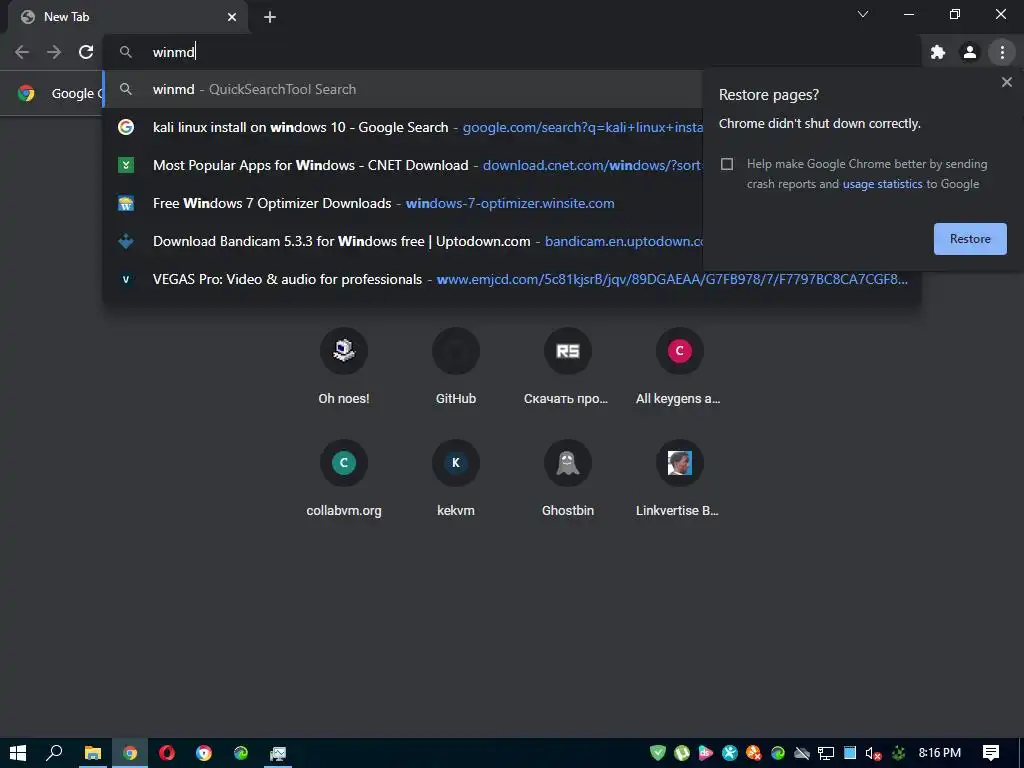
Task: Click the forward navigation arrow
Action: (54, 52)
